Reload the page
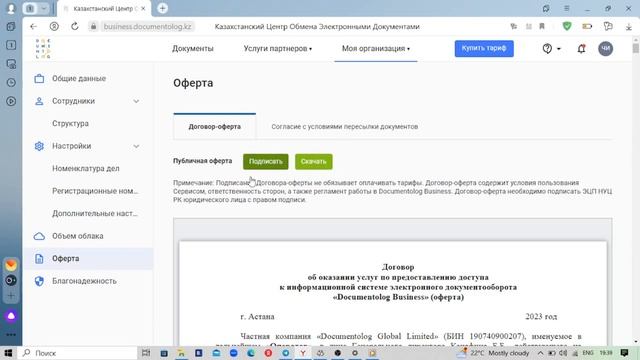The width and height of the screenshot is (640, 360). 75,27
